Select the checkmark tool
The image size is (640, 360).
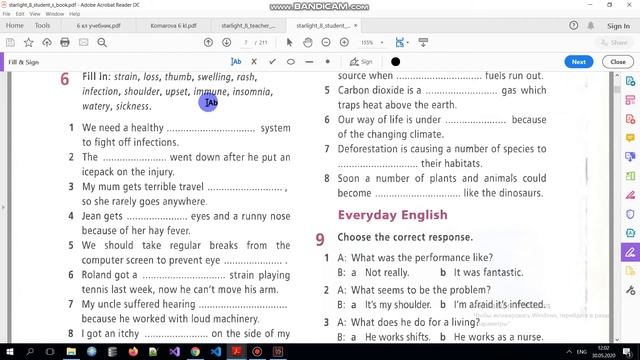click(x=272, y=62)
